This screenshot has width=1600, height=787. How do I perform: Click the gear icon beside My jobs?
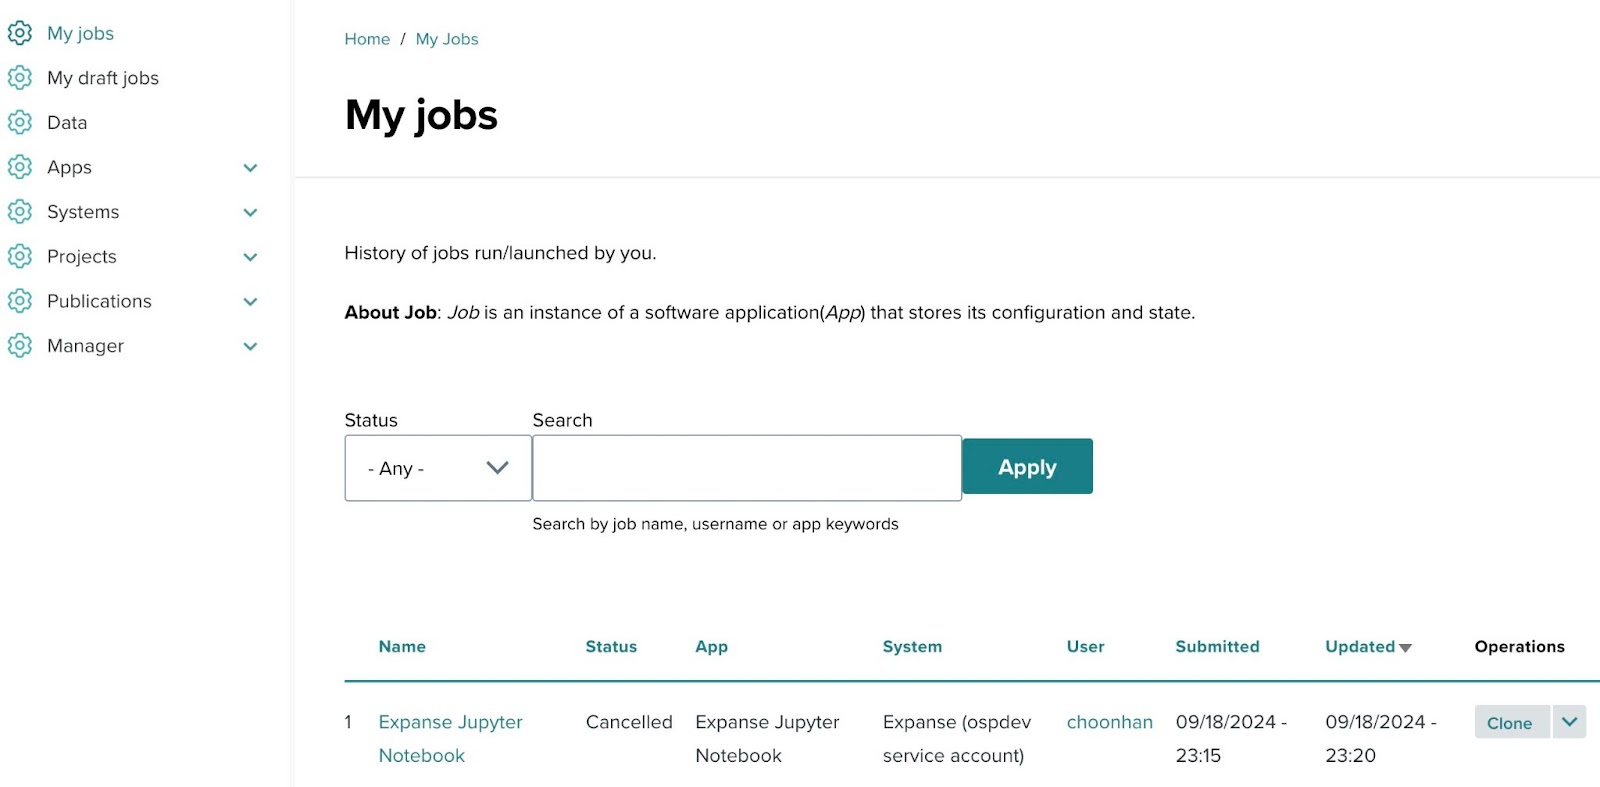tap(20, 33)
